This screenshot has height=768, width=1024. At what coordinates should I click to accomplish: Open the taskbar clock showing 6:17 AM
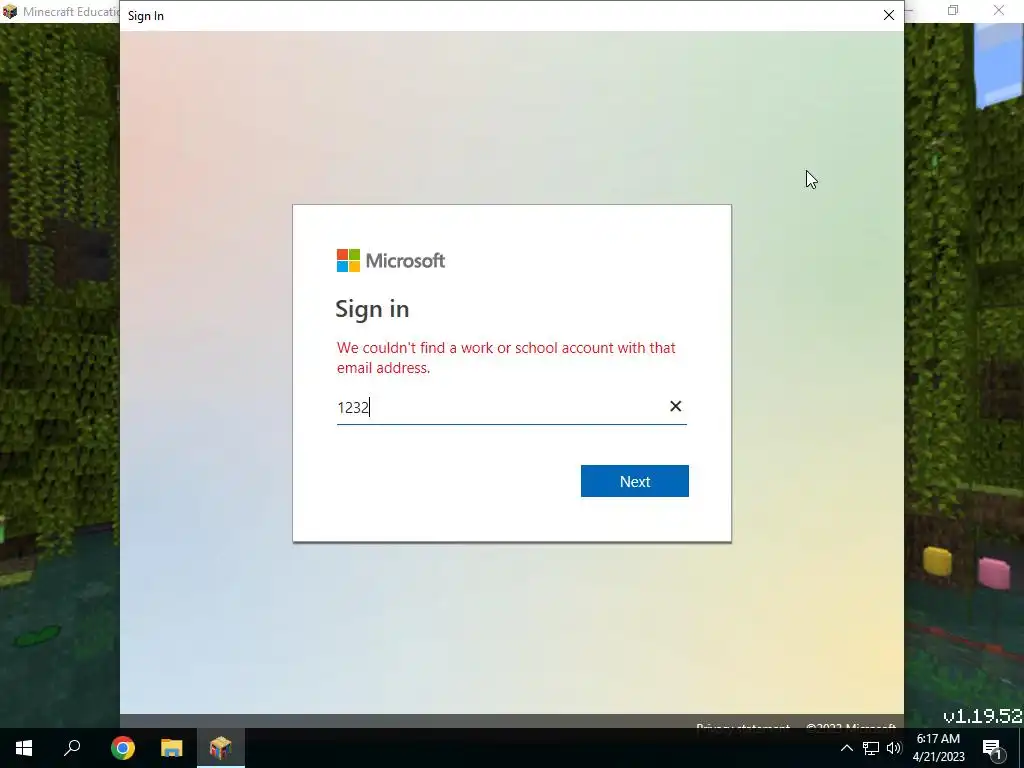click(x=938, y=748)
